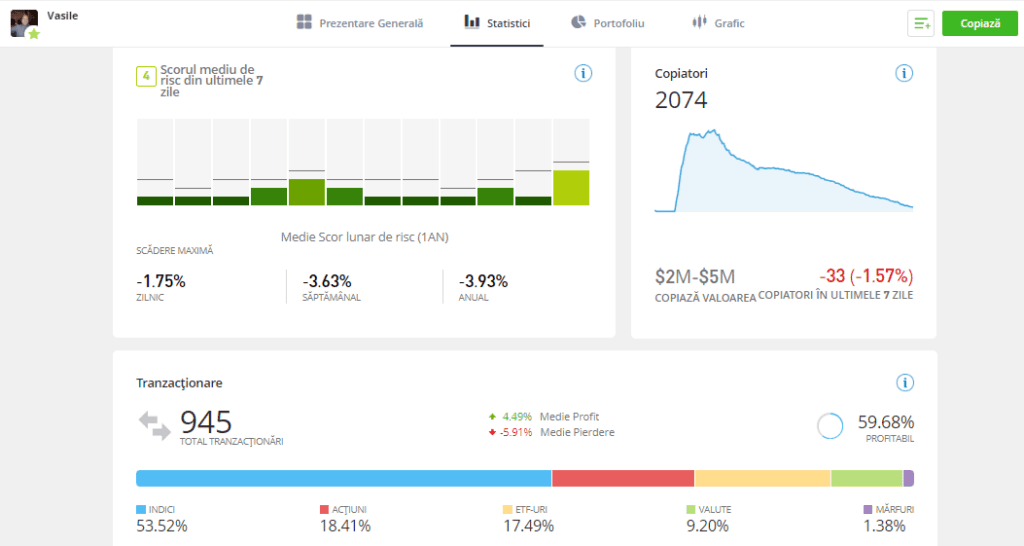Select the Statistici tab
The height and width of the screenshot is (546, 1024).
pyautogui.click(x=497, y=23)
